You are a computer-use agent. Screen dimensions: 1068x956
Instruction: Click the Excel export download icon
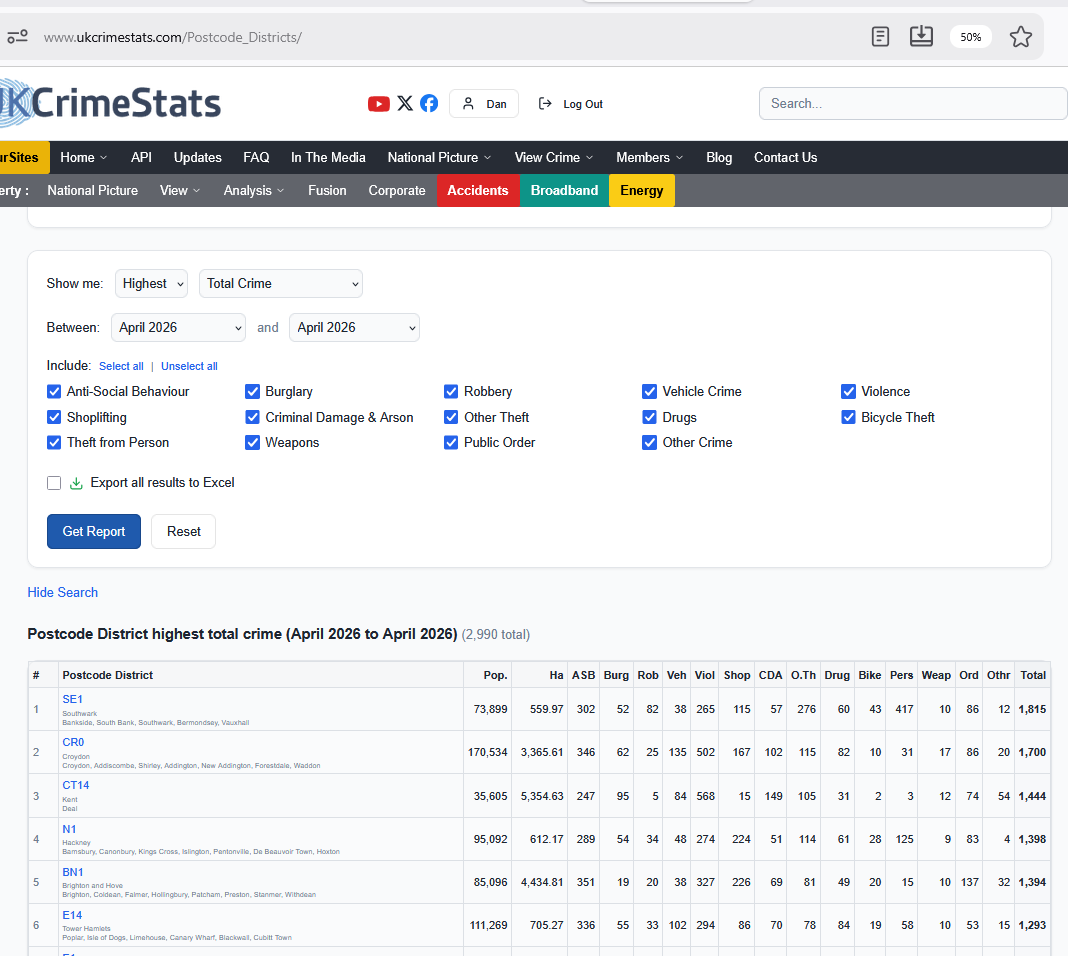76,483
